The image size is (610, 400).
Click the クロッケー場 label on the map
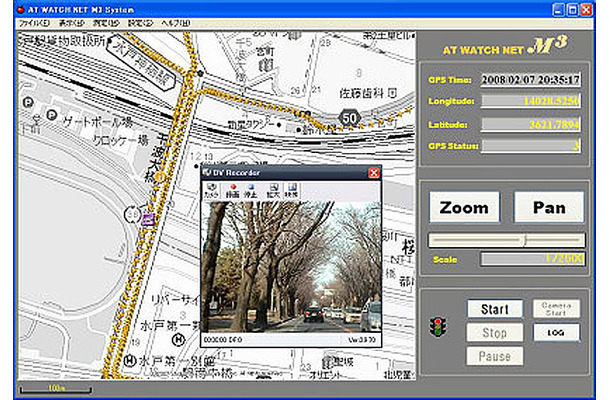point(121,140)
